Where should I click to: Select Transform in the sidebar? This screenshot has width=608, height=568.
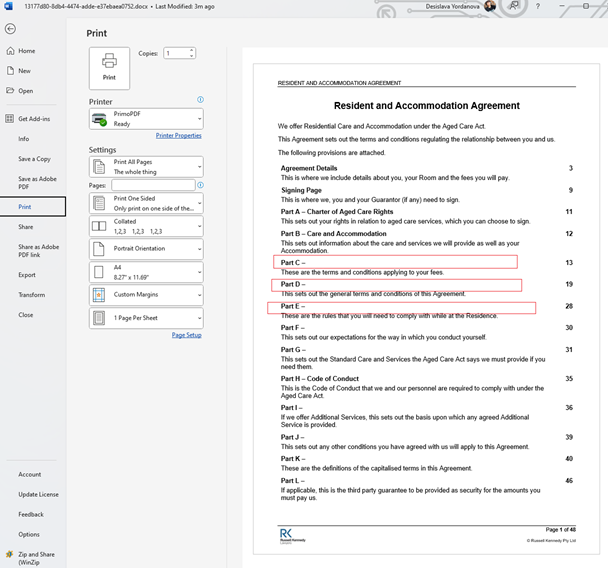point(31,295)
